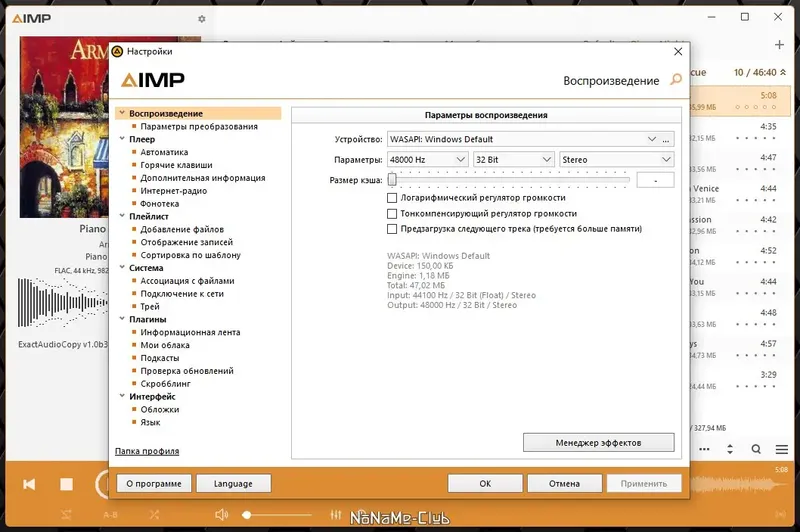Click cache size value field
Image resolution: width=800 pixels, height=532 pixels.
tap(655, 180)
